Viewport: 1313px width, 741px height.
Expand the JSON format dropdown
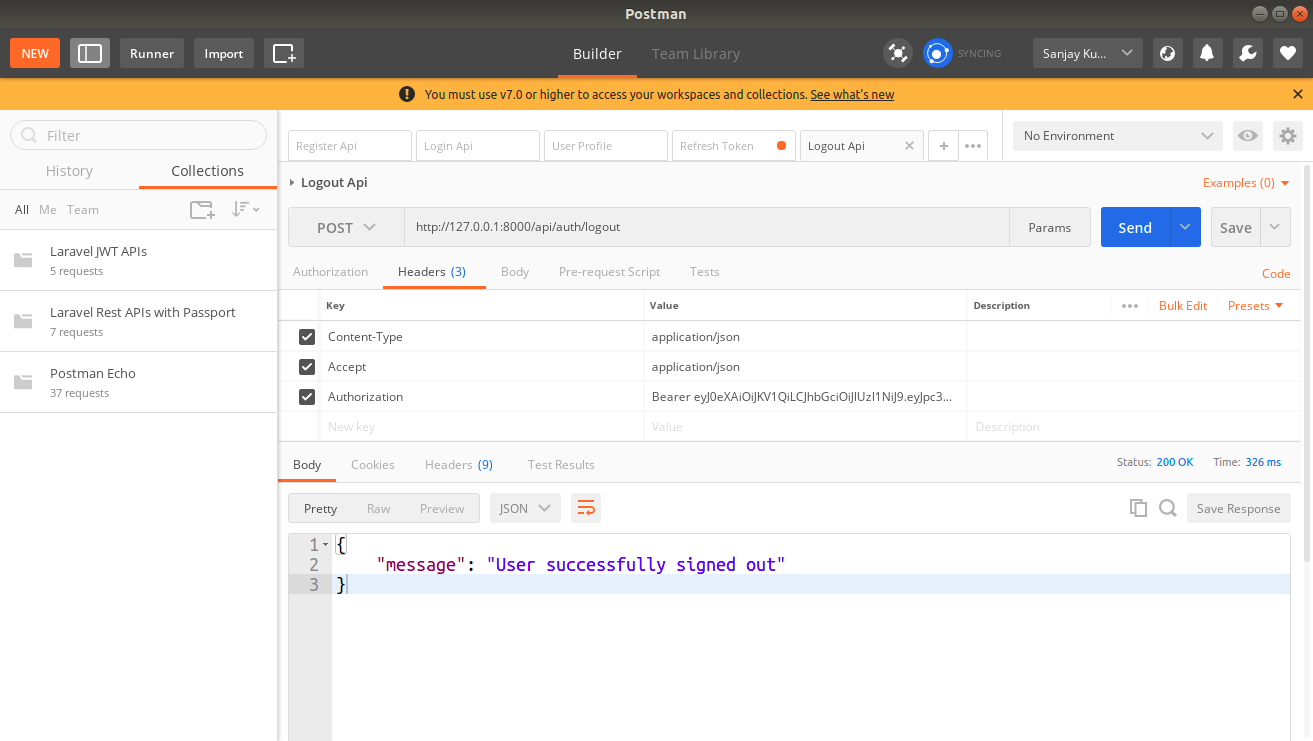coord(525,508)
